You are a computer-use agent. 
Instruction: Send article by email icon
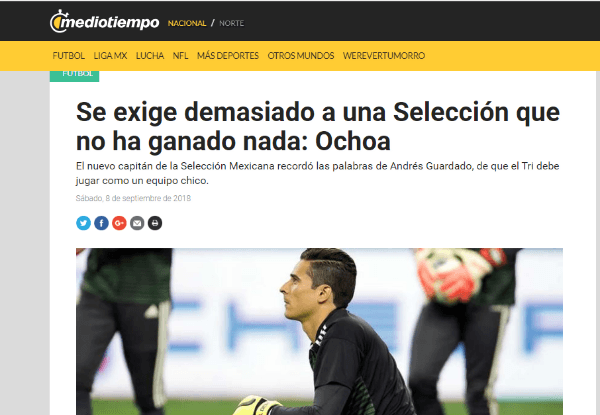click(137, 223)
